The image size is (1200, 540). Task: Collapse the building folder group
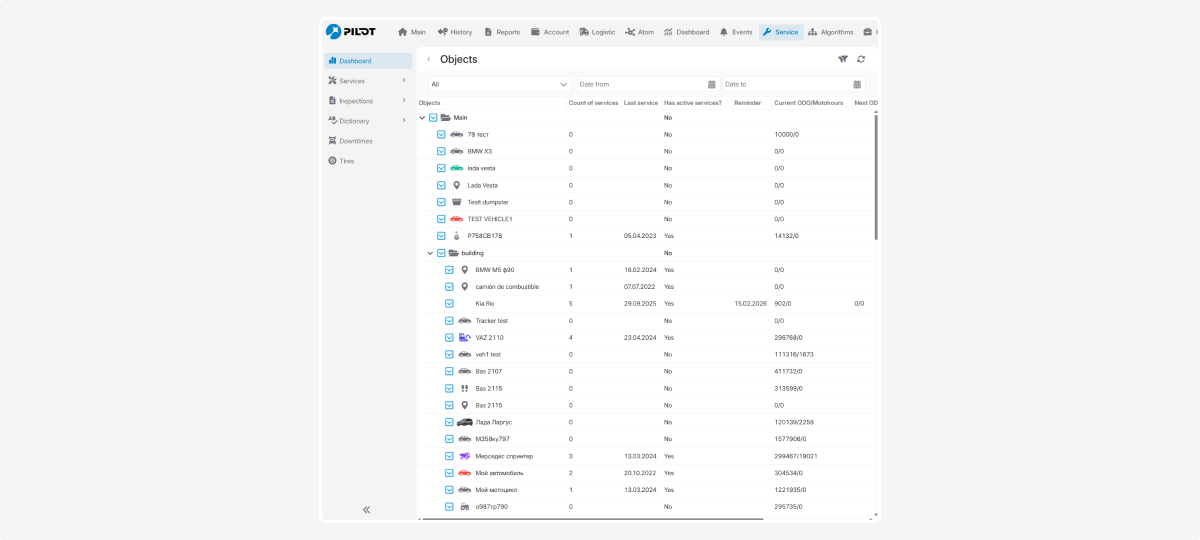pyautogui.click(x=430, y=253)
